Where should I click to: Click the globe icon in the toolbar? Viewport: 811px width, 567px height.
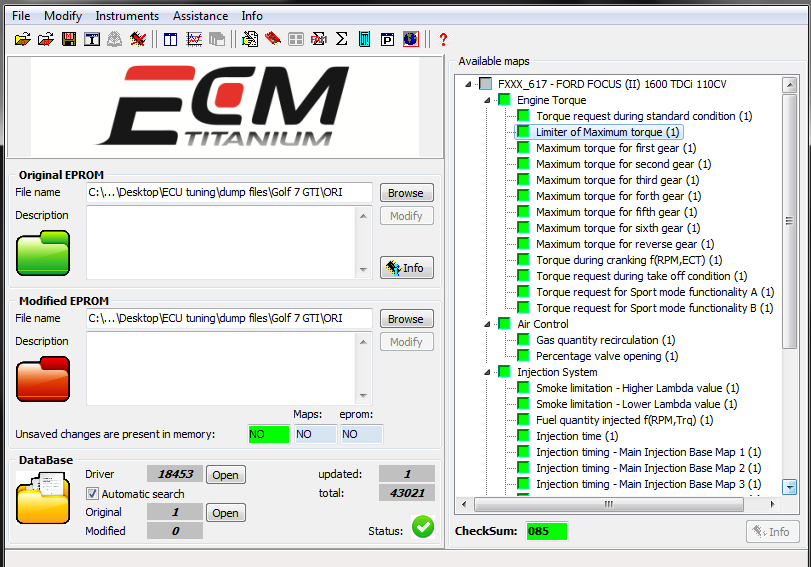tap(410, 39)
